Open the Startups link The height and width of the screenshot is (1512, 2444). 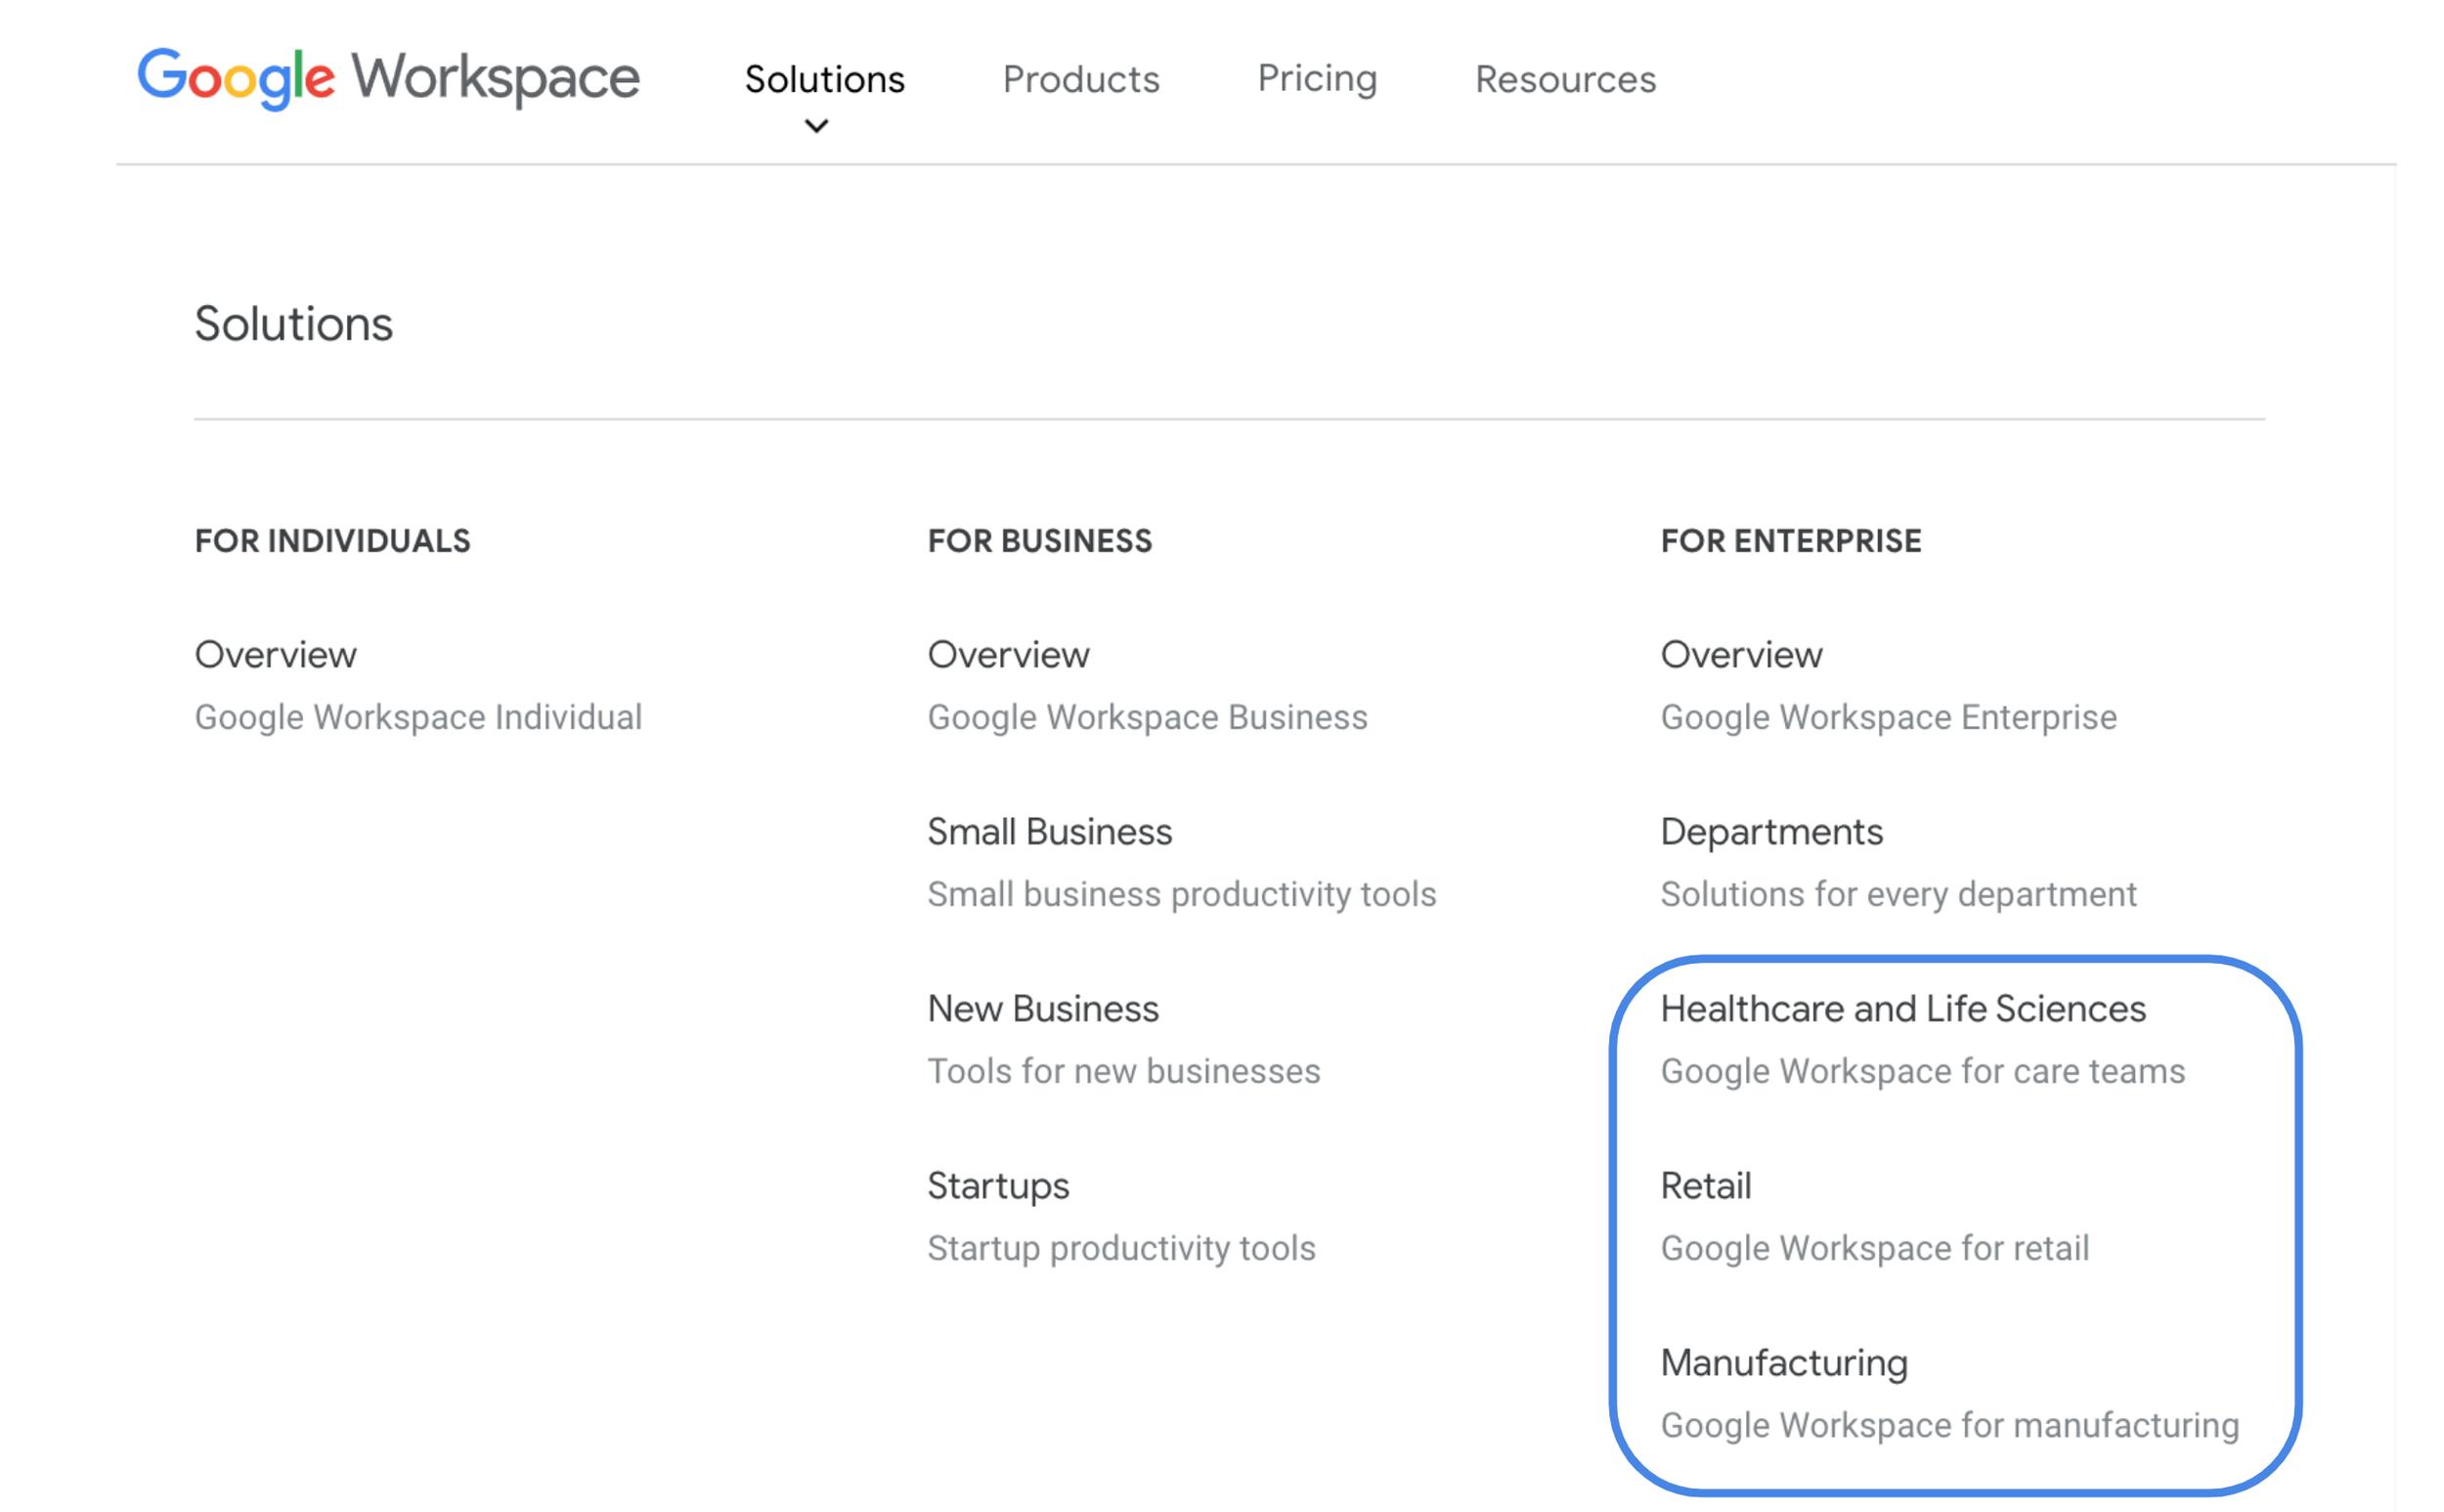click(x=997, y=1185)
